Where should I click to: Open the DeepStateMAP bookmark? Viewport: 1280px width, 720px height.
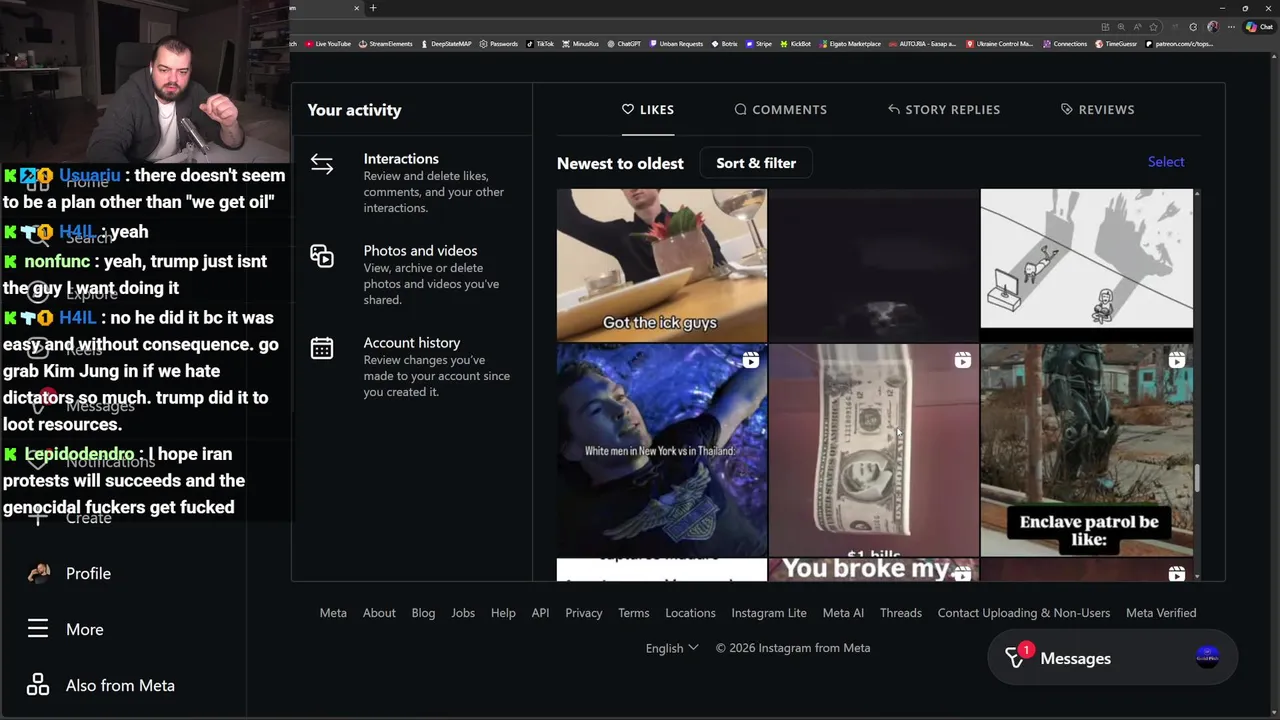(x=446, y=44)
